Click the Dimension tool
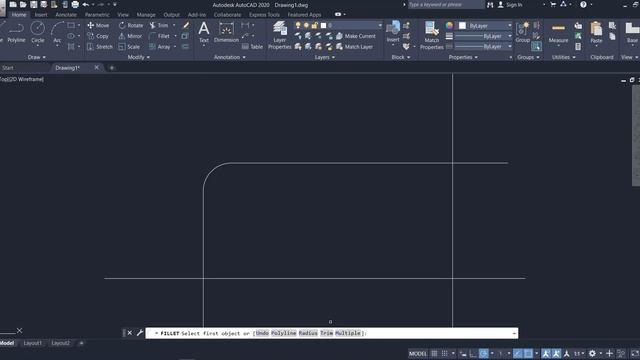The height and width of the screenshot is (360, 640). [226, 32]
